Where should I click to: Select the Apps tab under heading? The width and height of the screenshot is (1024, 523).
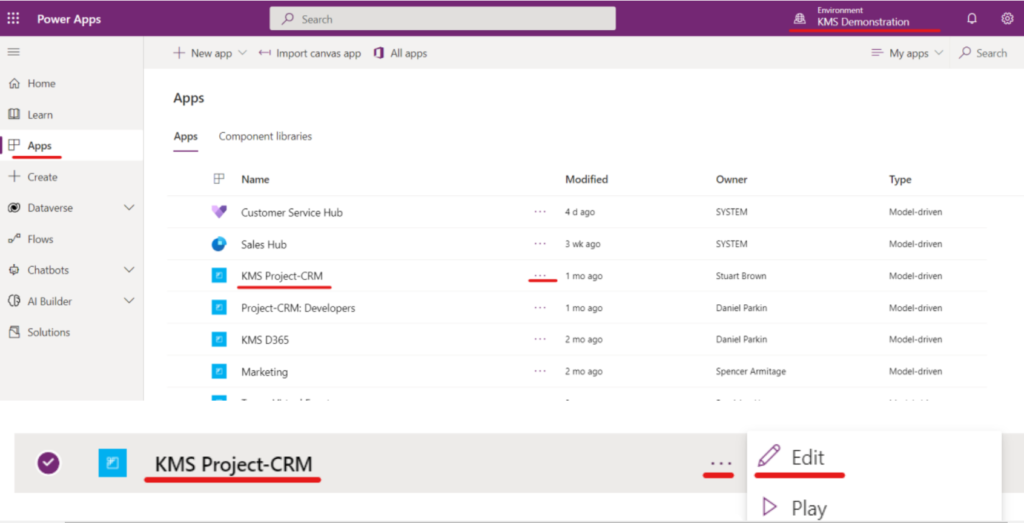pos(185,137)
